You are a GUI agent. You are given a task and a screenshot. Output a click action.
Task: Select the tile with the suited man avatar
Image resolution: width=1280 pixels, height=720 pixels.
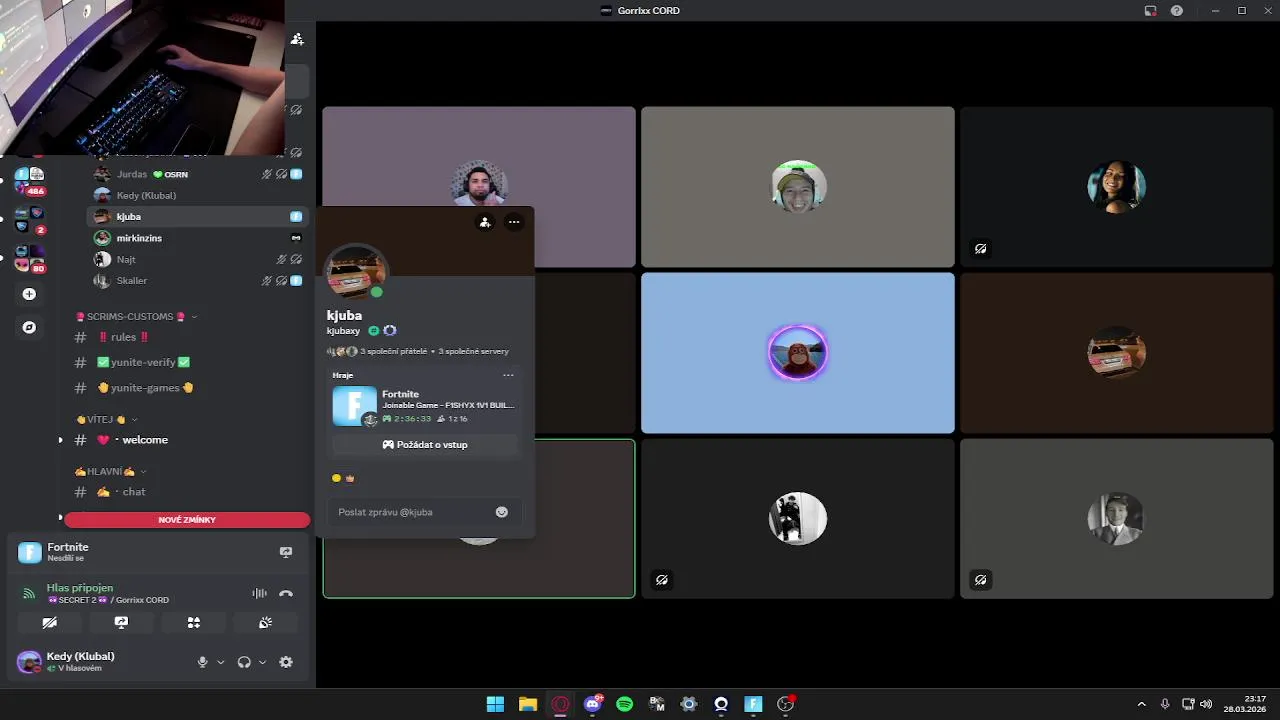1116,518
